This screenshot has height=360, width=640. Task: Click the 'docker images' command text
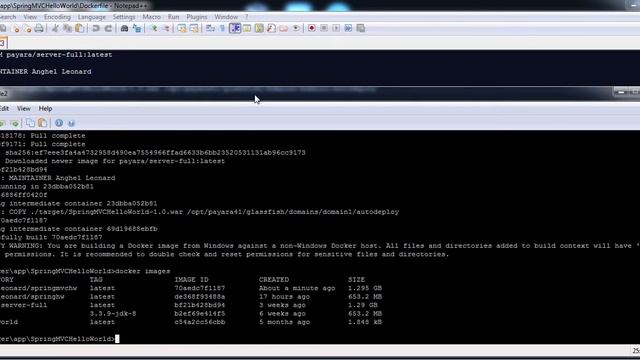click(x=143, y=271)
